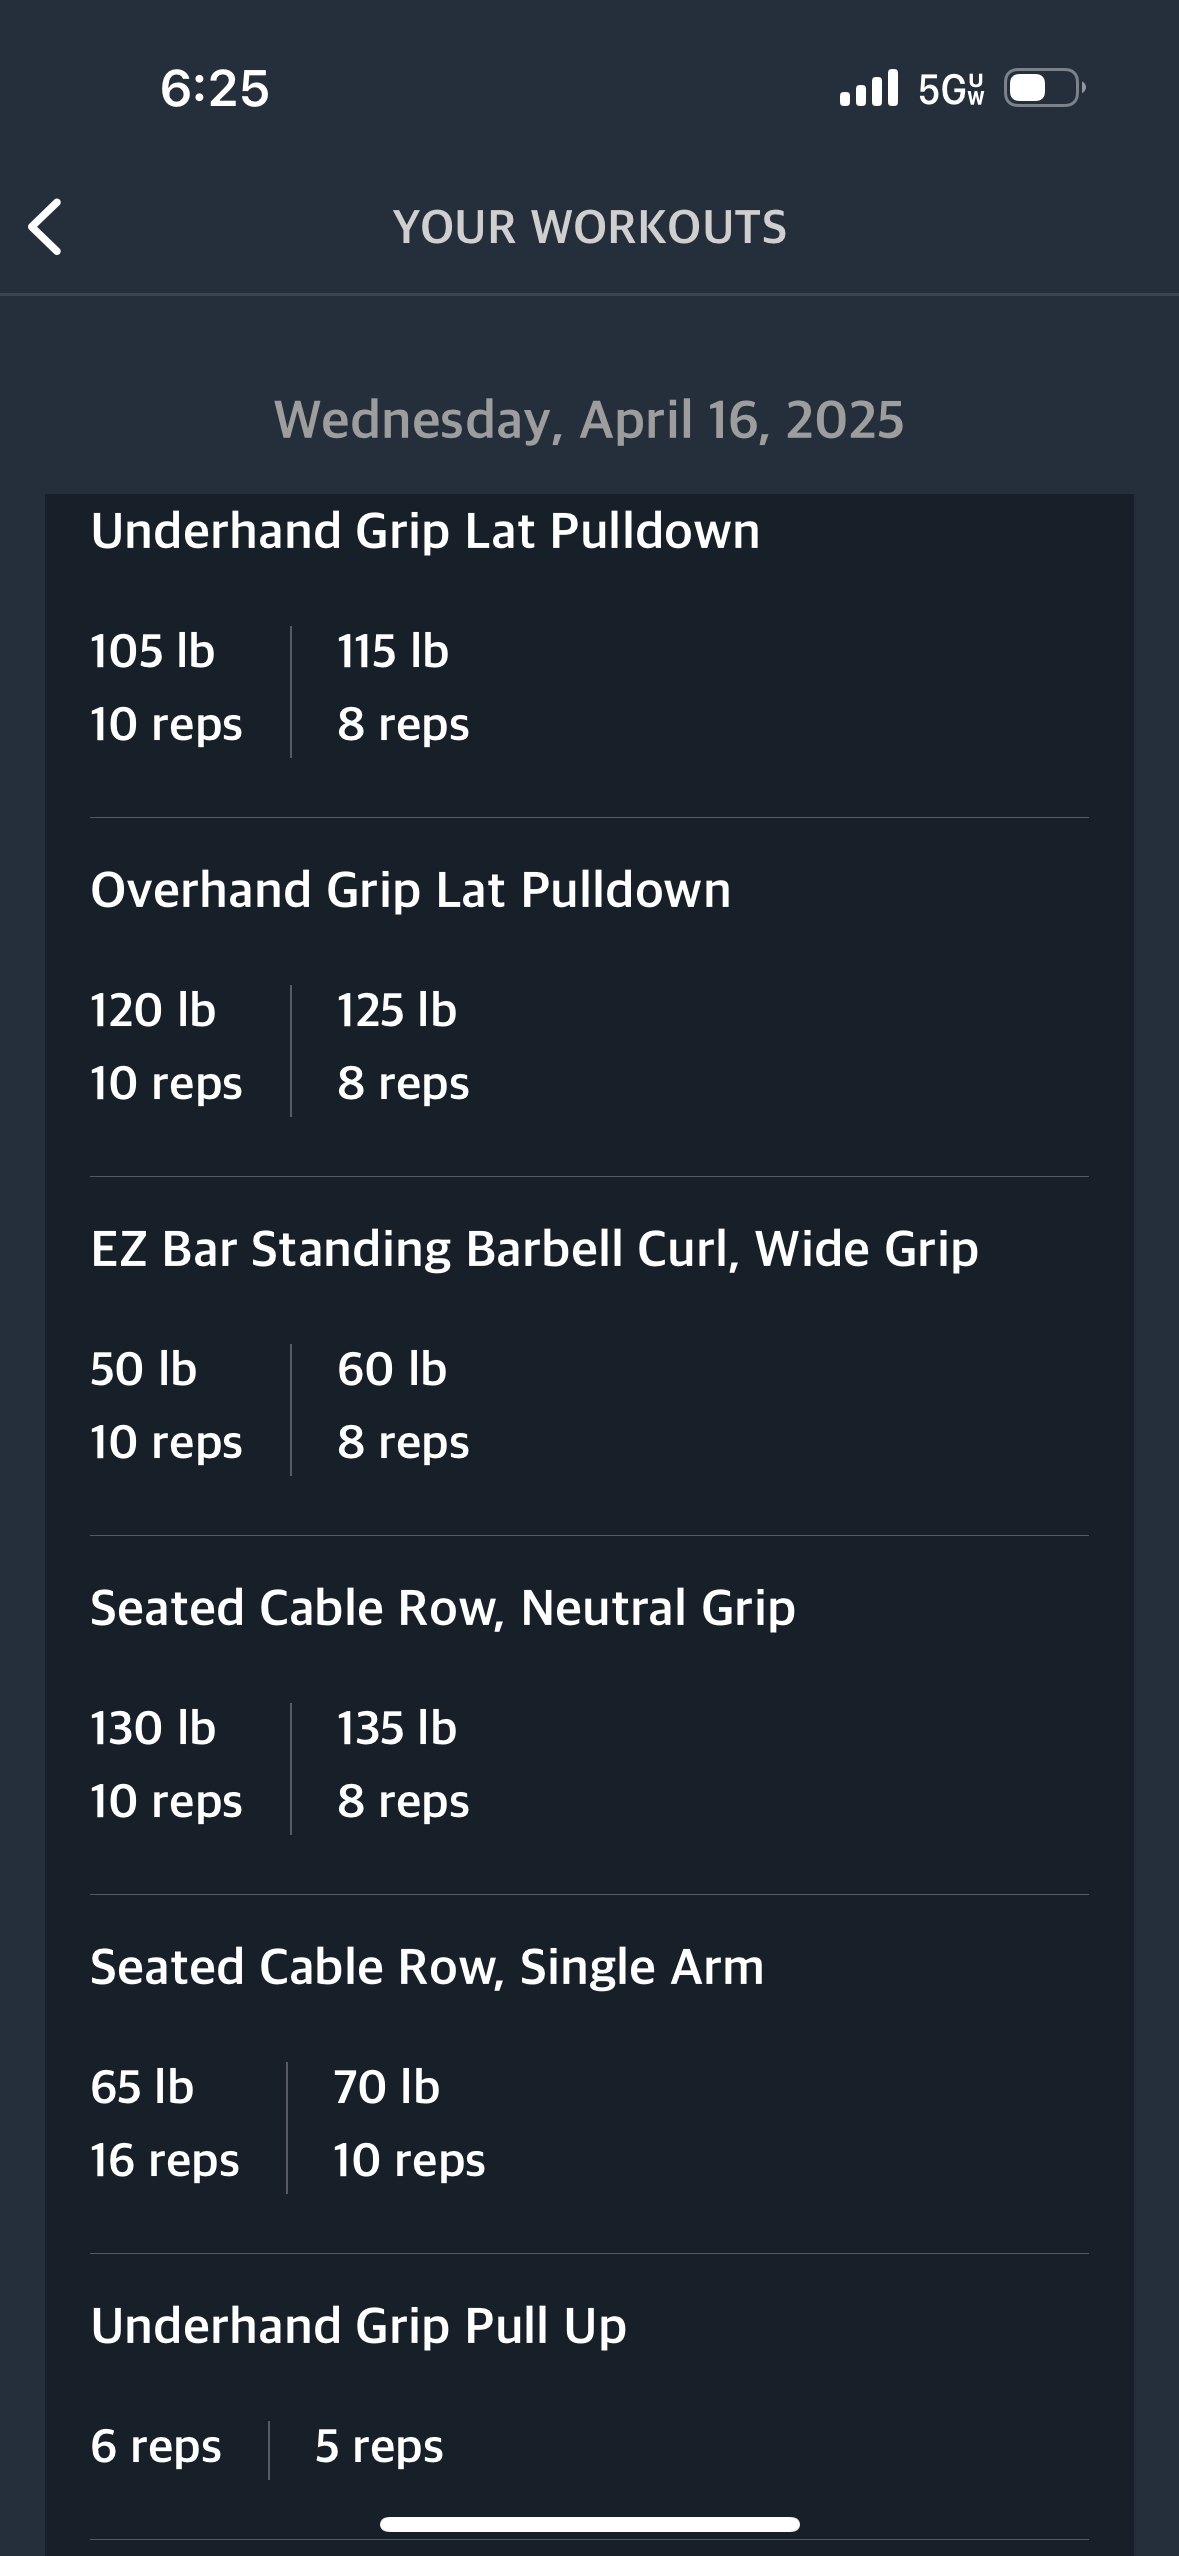Image resolution: width=1179 pixels, height=2556 pixels.
Task: Select the Wednesday, April 16, 2025 date
Action: pyautogui.click(x=589, y=419)
